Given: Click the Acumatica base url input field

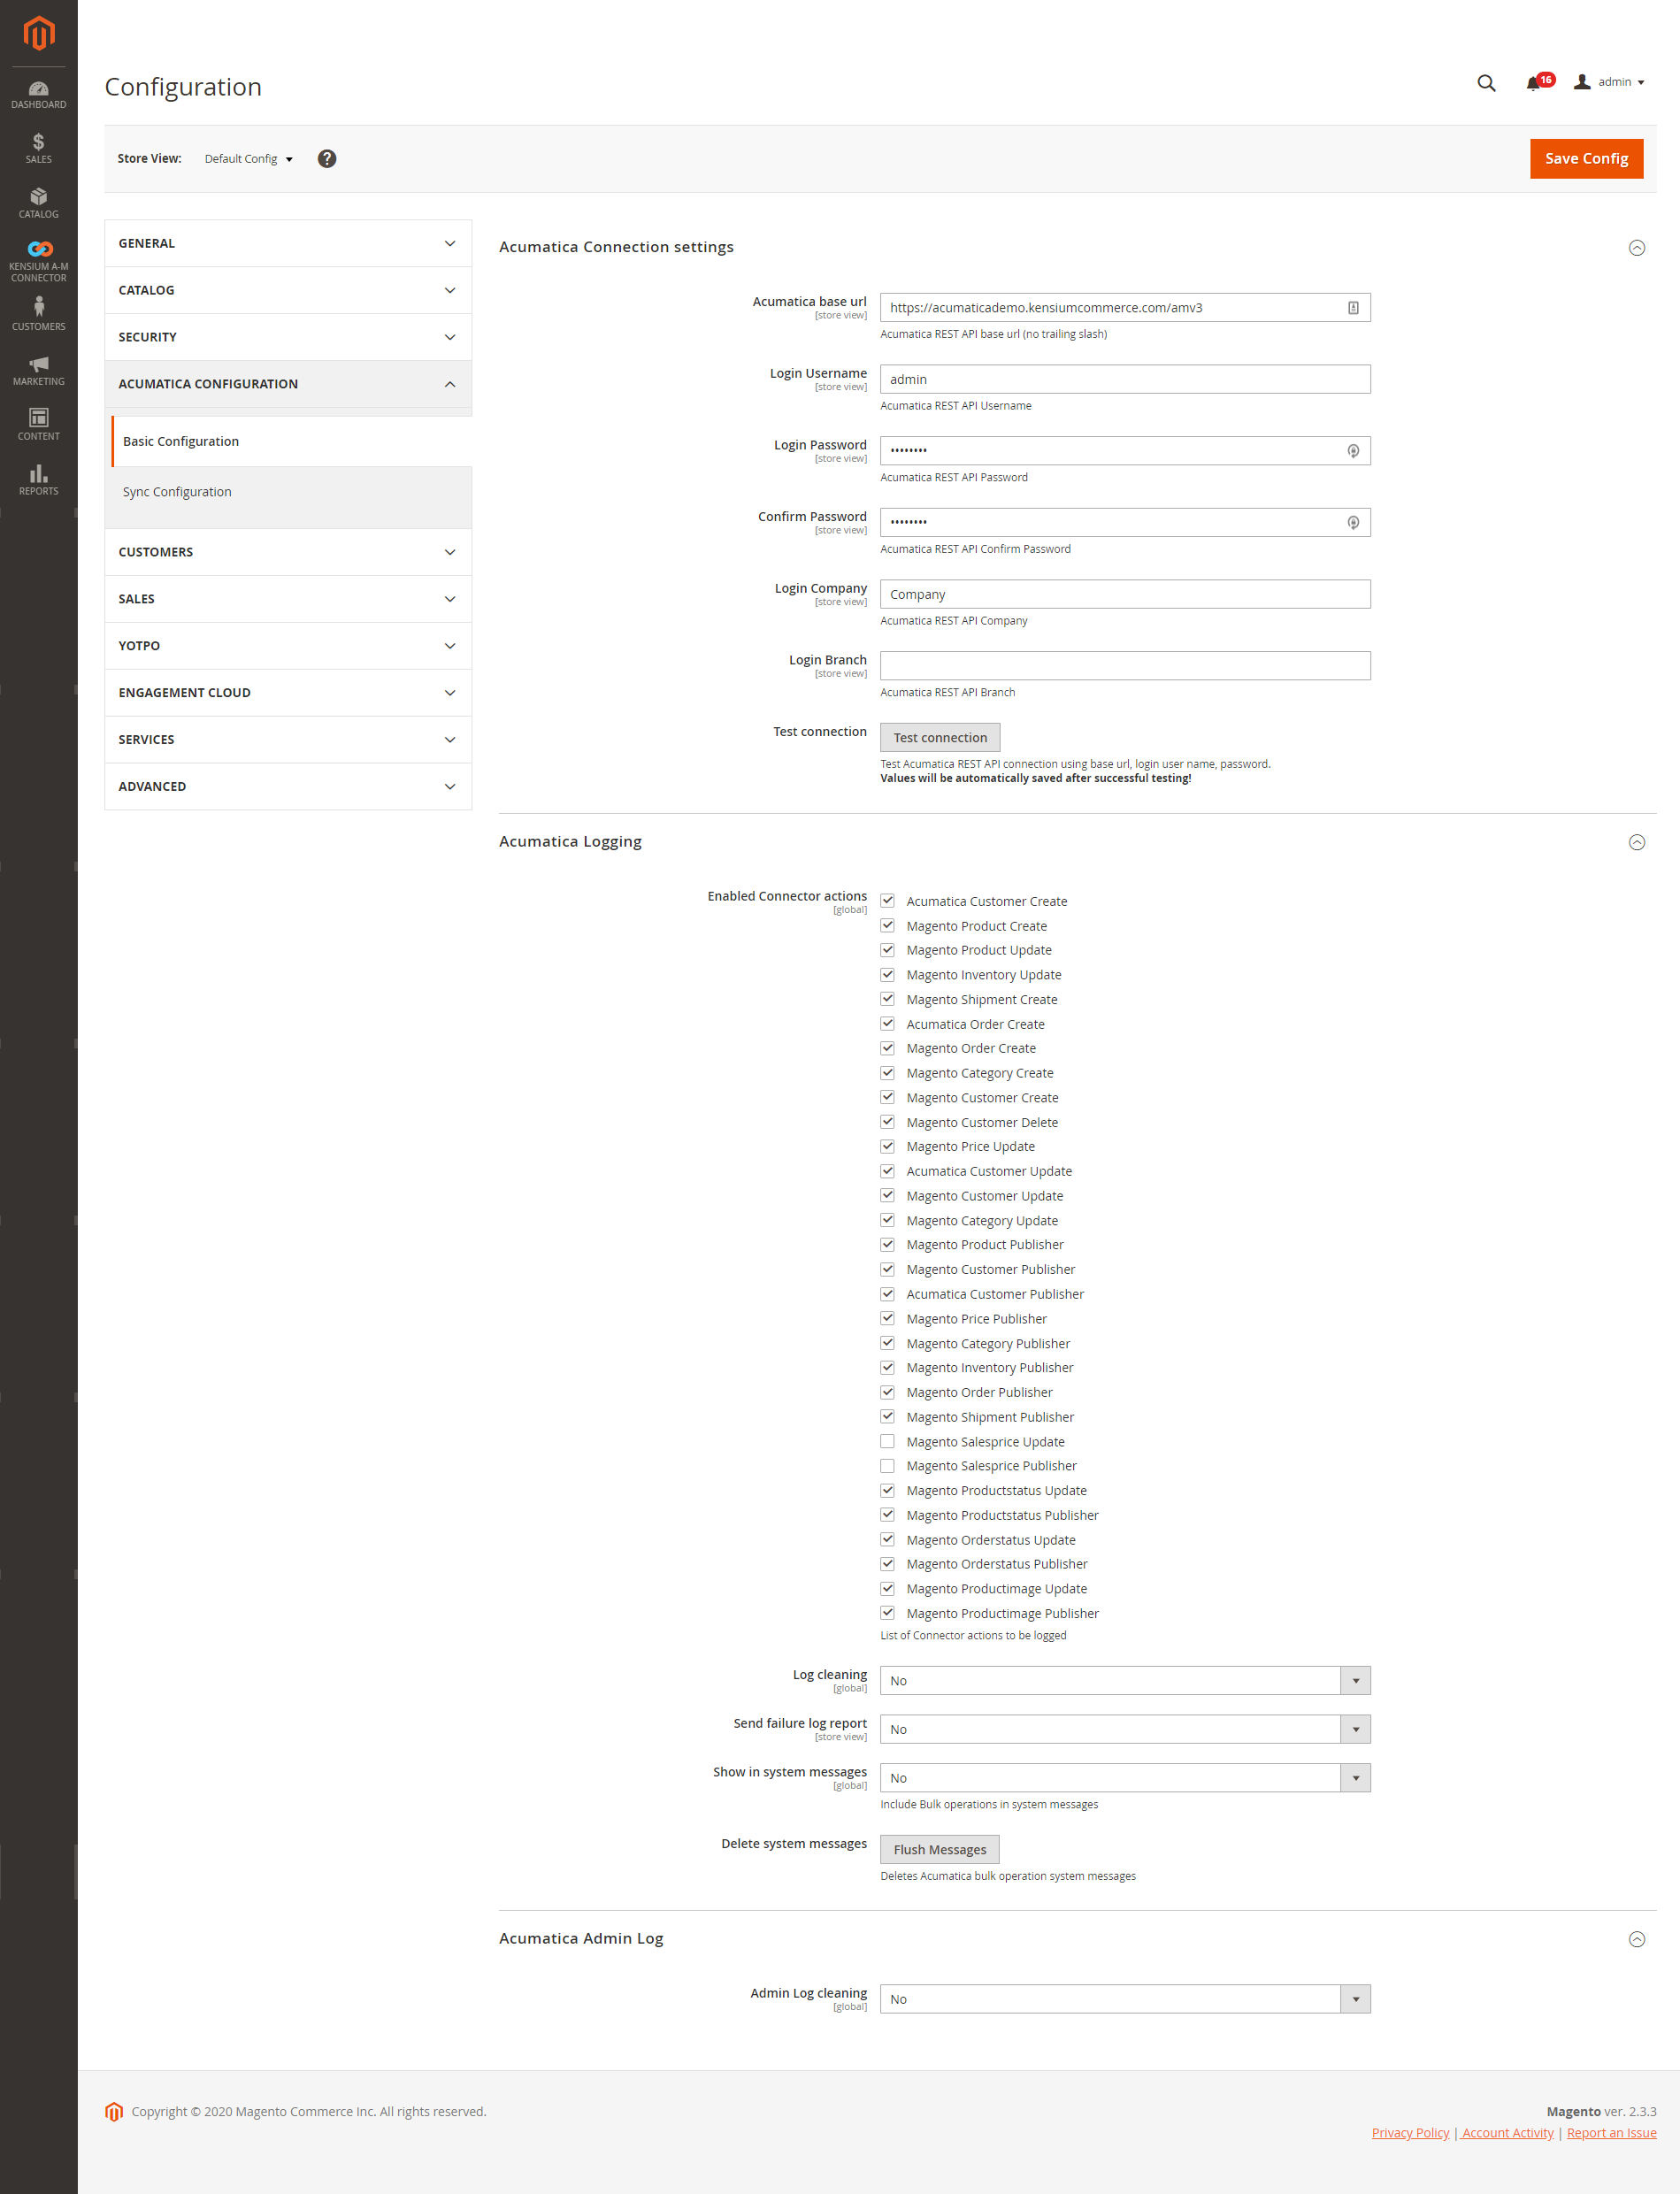Looking at the screenshot, I should [x=1125, y=308].
